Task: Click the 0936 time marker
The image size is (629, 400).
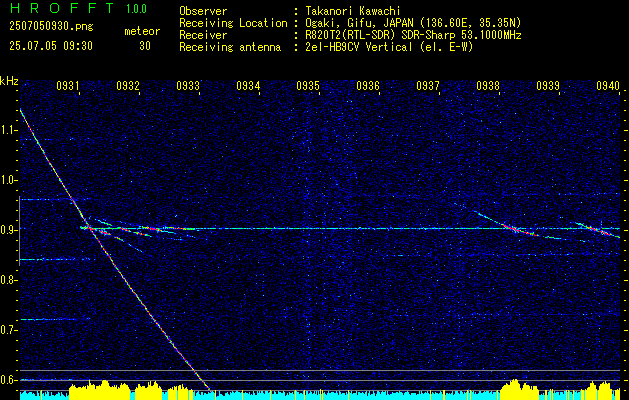Action: point(368,85)
